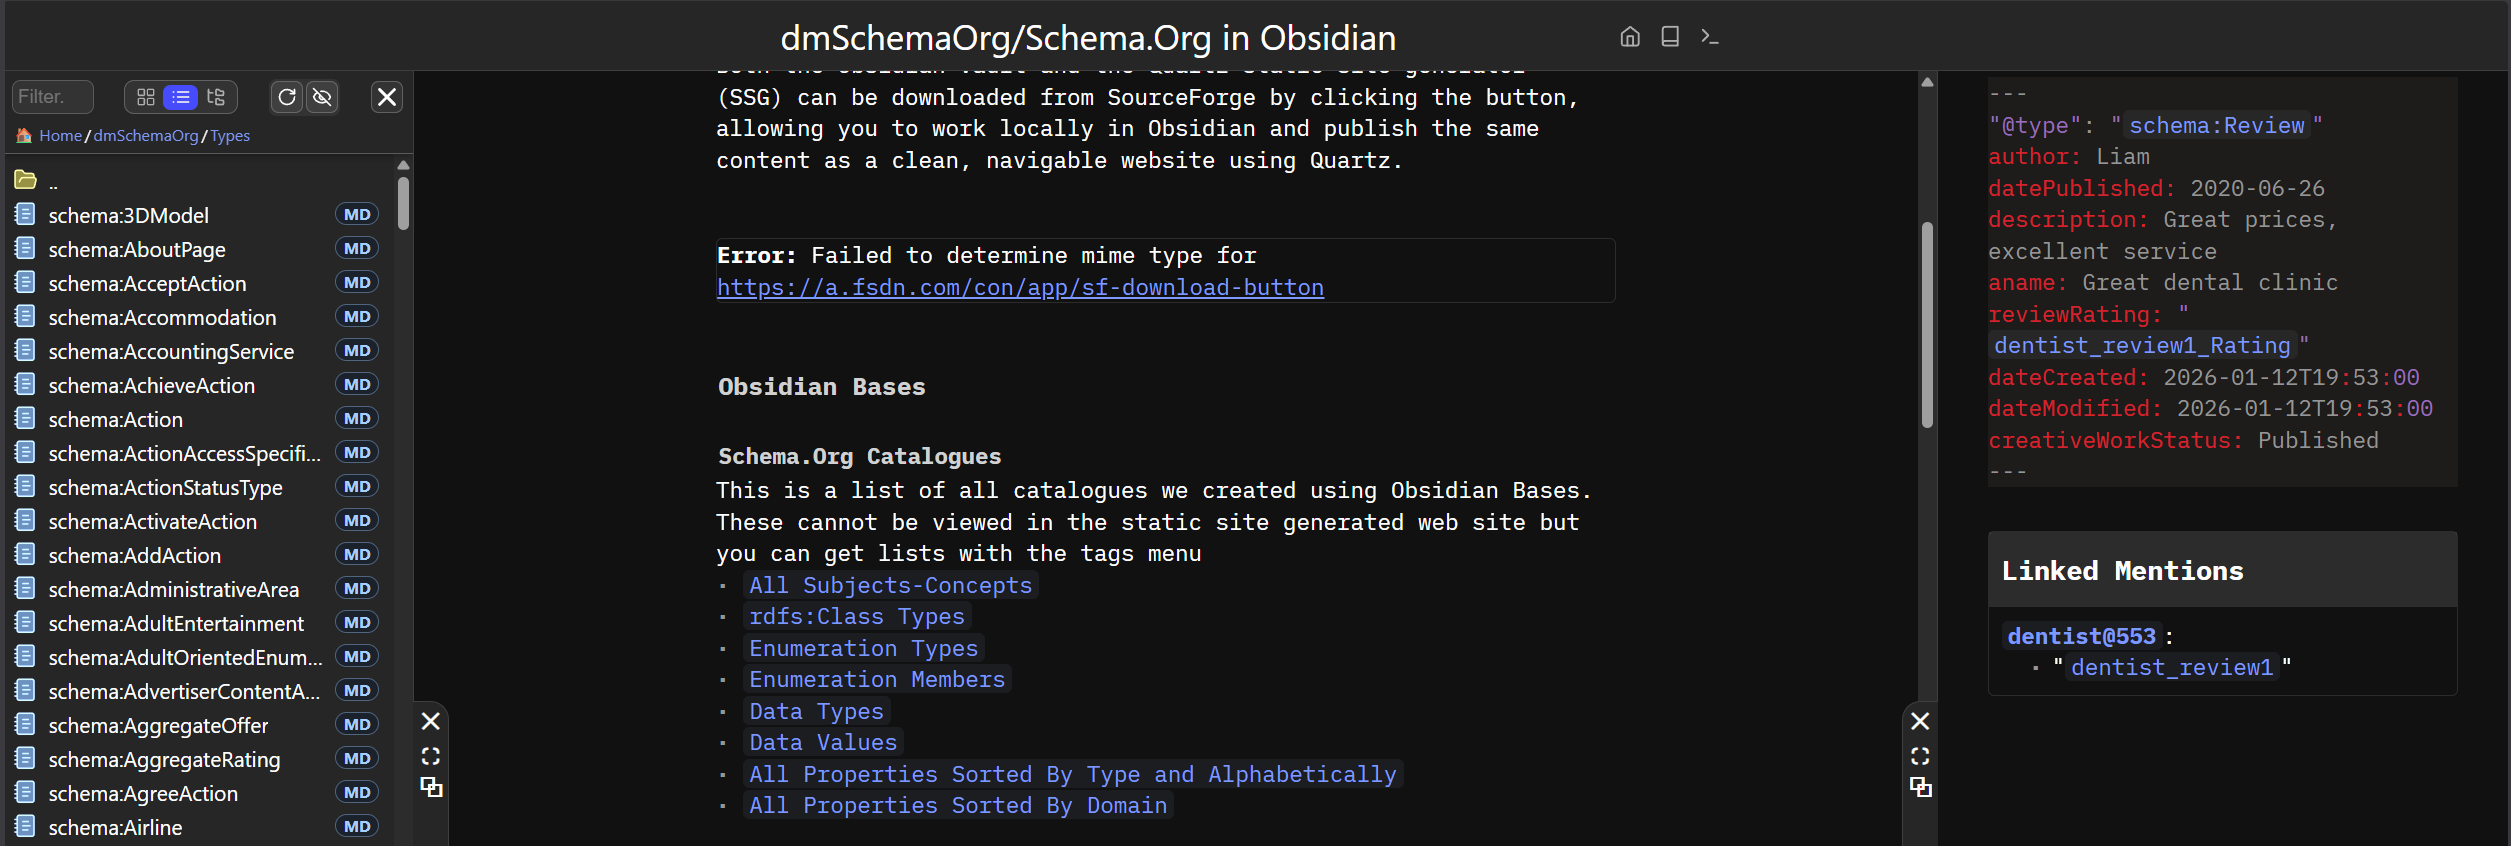Switch file explorer to grid view
The width and height of the screenshot is (2511, 846).
click(146, 97)
